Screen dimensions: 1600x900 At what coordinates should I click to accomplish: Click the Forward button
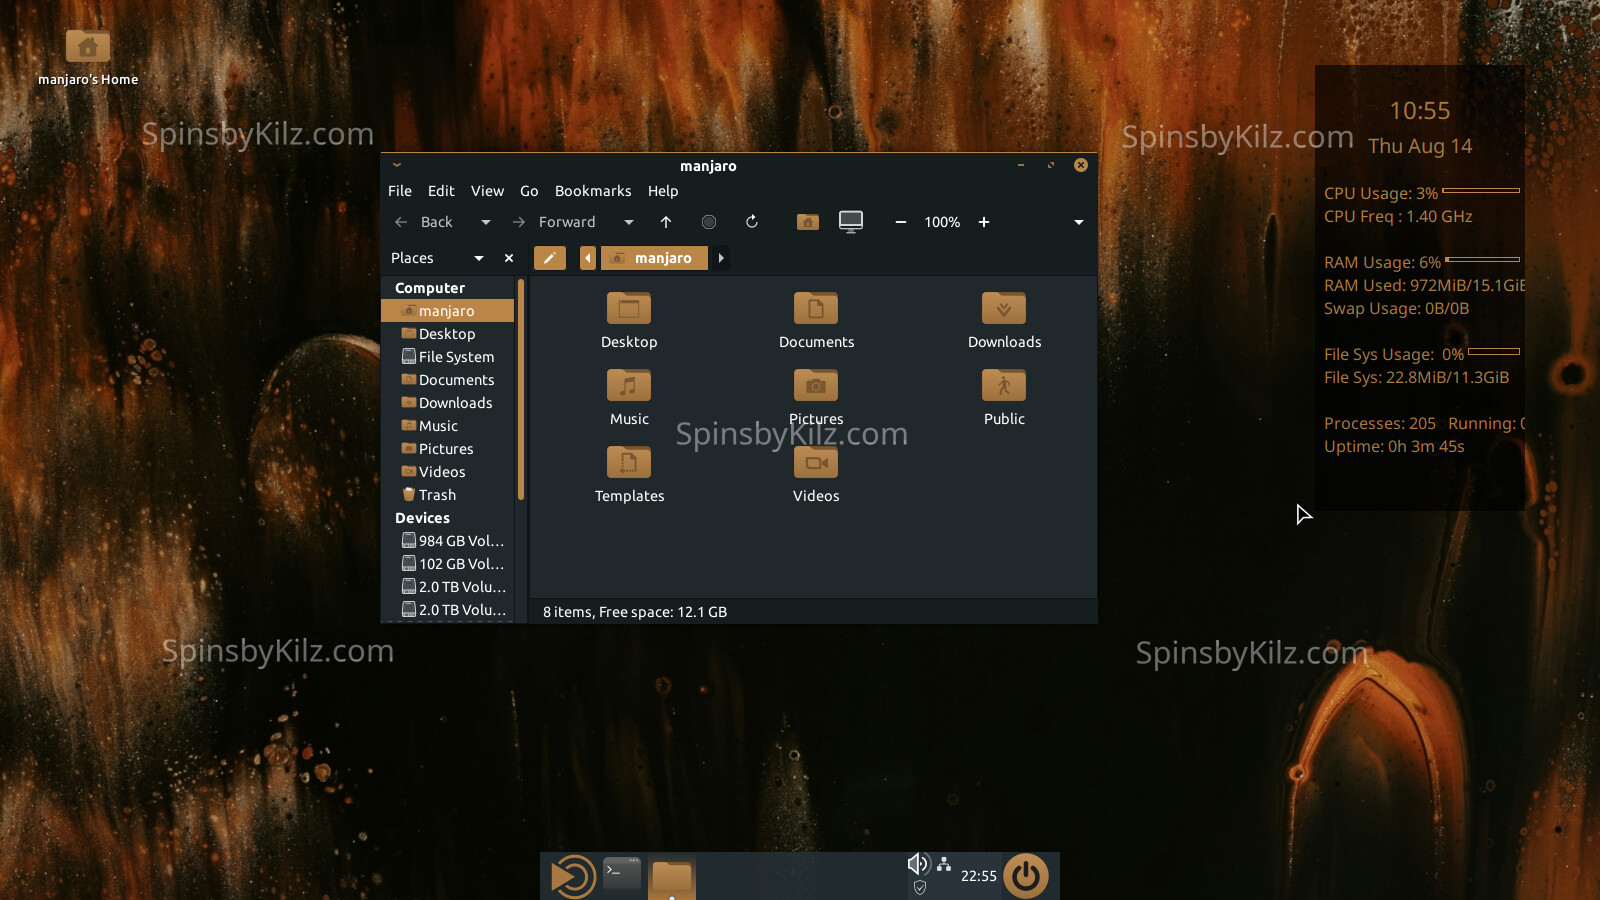click(555, 222)
